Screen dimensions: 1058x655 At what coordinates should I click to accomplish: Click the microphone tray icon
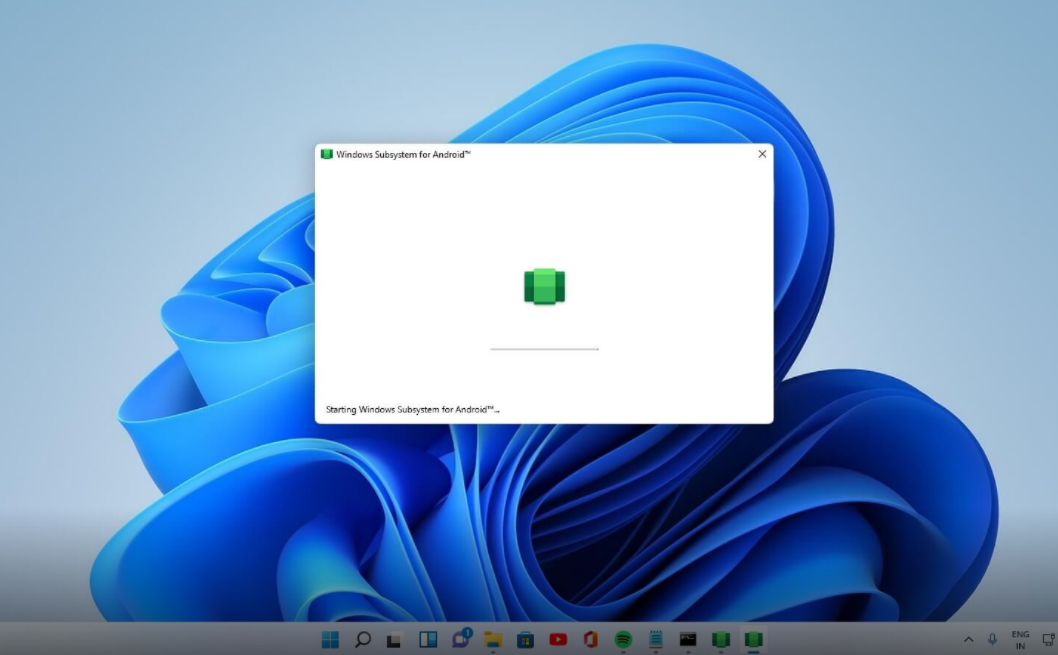993,639
